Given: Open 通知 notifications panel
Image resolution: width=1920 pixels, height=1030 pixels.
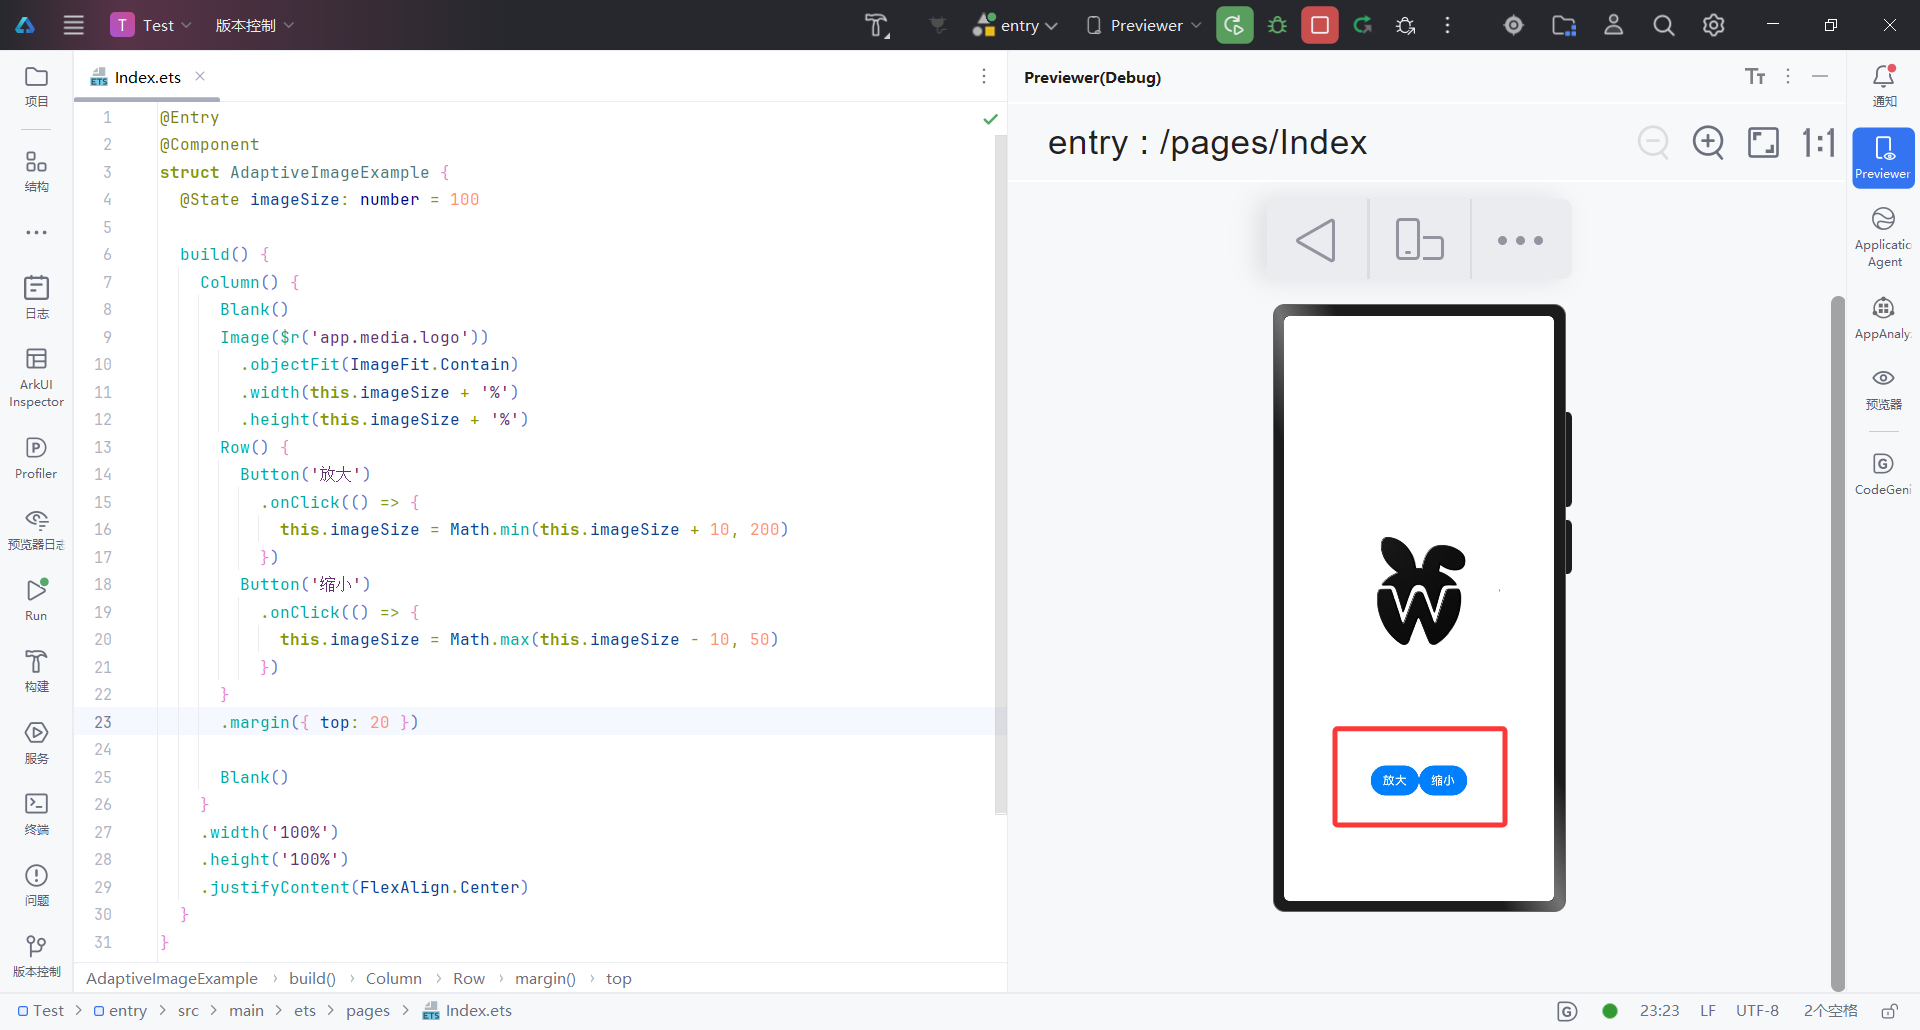Looking at the screenshot, I should [1884, 86].
